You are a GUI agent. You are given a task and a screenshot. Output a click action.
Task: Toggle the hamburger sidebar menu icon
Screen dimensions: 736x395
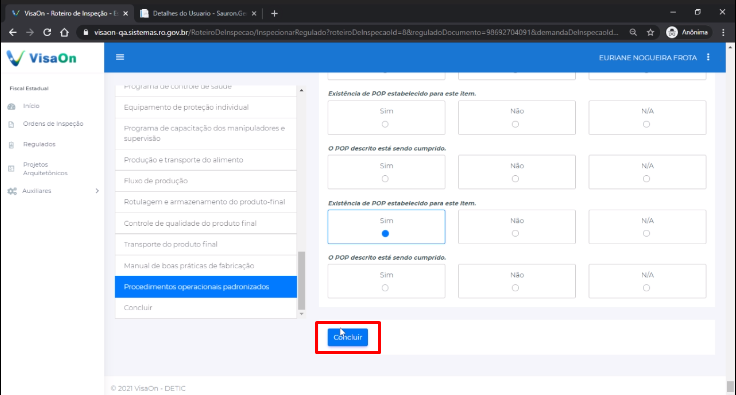[x=120, y=57]
